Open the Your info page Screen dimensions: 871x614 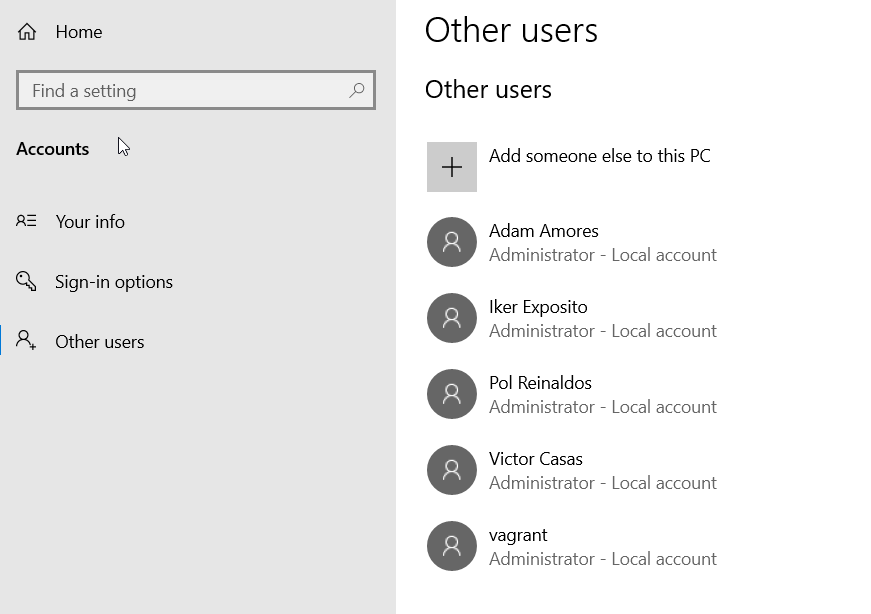(90, 222)
